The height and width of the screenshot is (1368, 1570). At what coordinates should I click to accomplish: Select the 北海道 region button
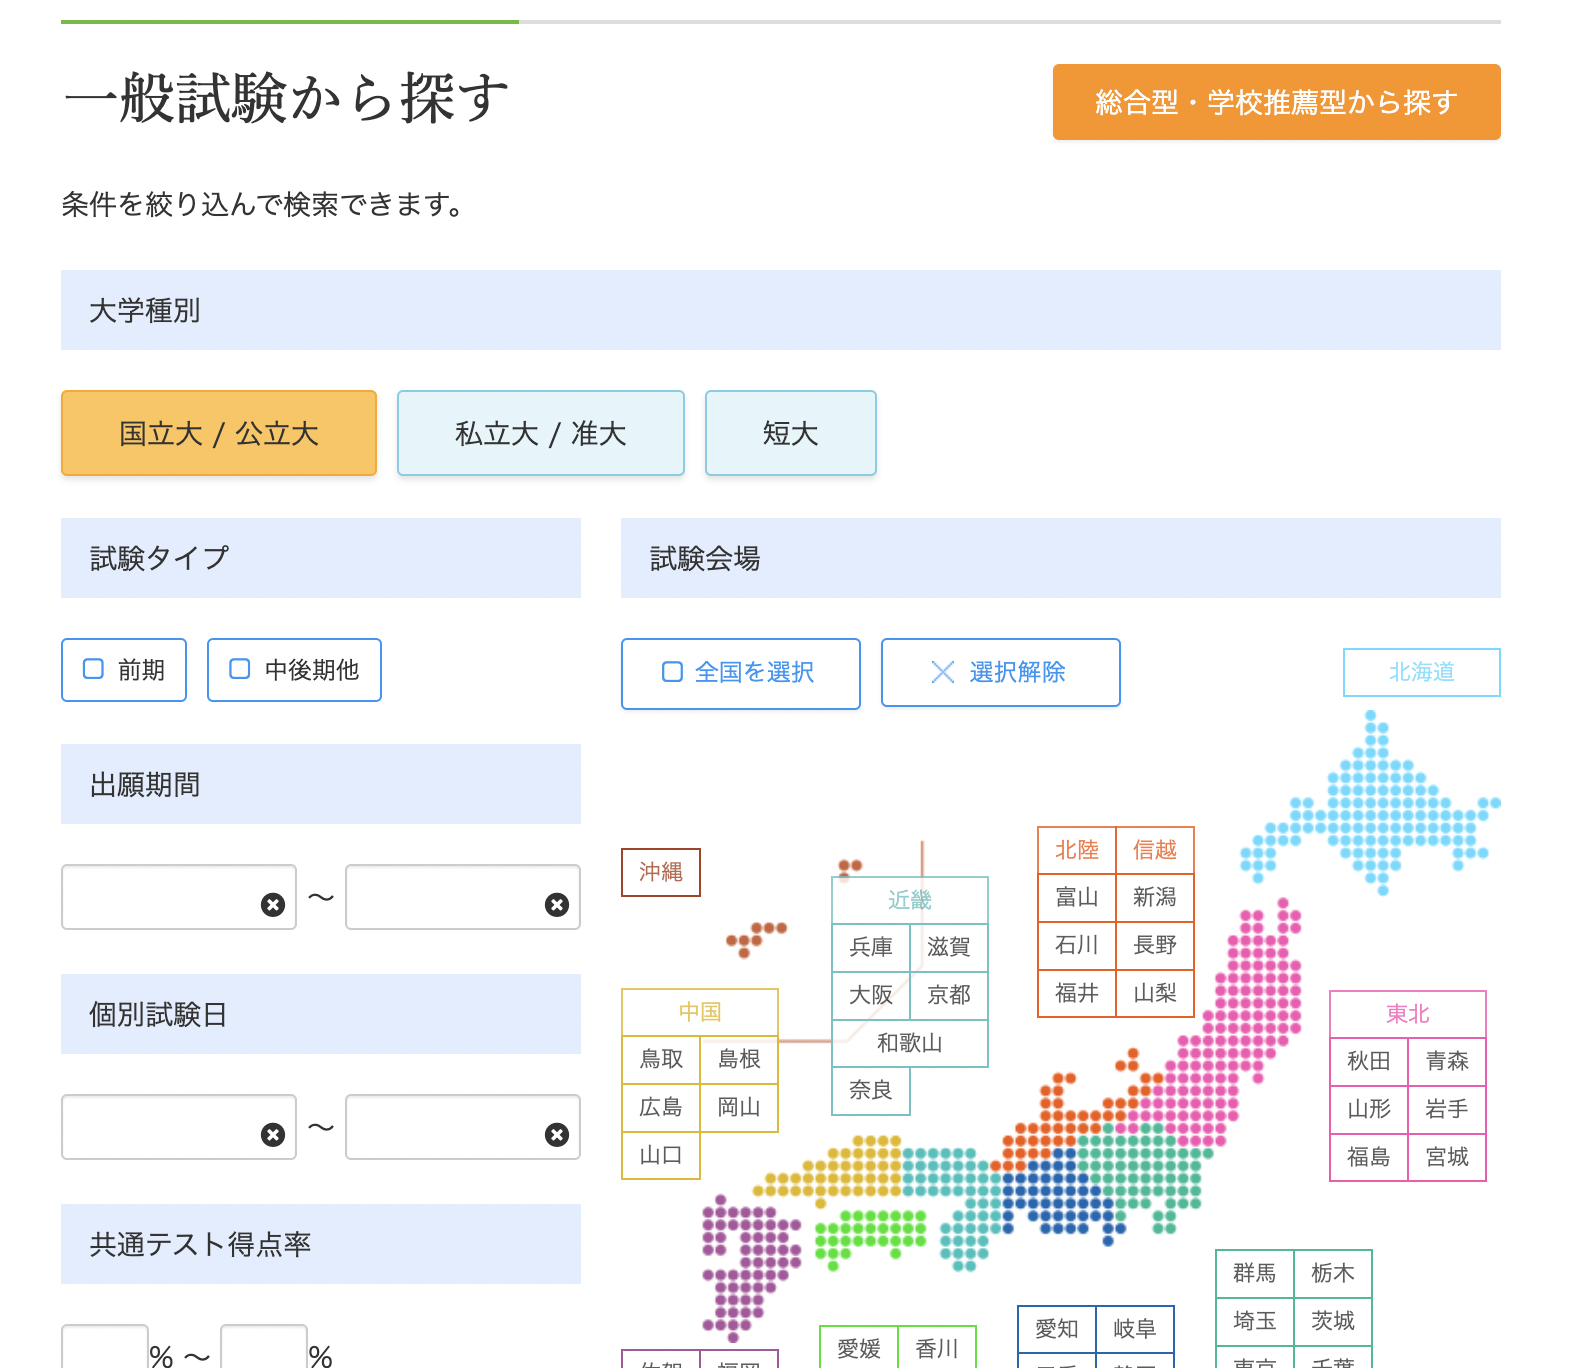pos(1421,672)
